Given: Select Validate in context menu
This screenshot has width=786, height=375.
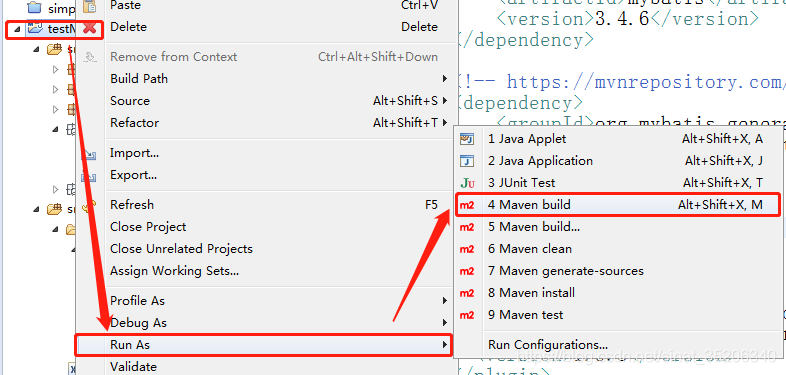Looking at the screenshot, I should coord(133,367).
